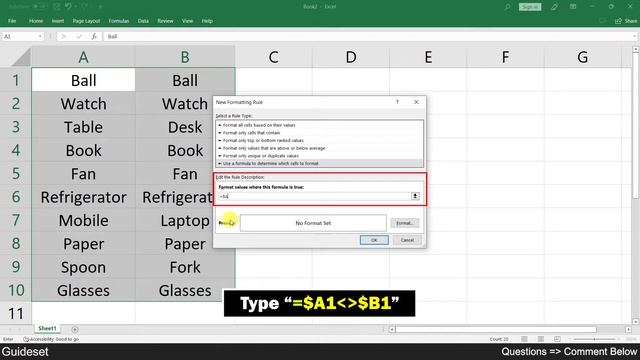Click the Select All corner triangle

pos(21,58)
